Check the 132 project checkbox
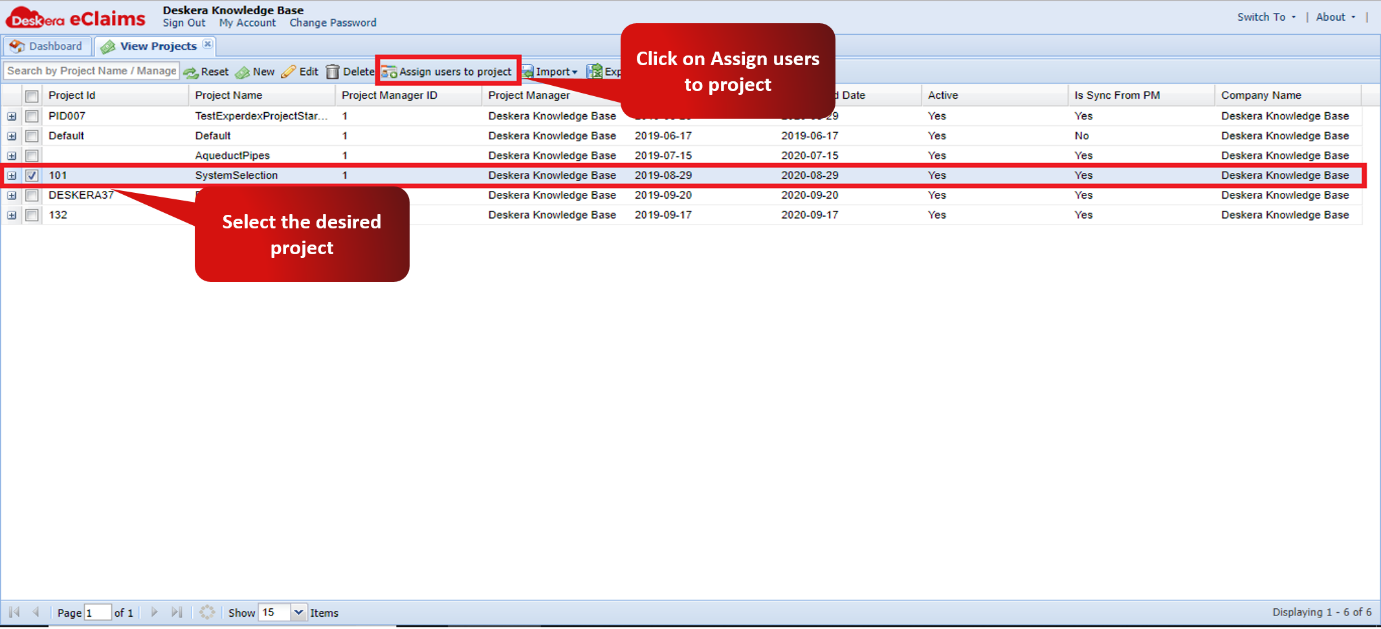This screenshot has width=1381, height=629. [x=32, y=215]
